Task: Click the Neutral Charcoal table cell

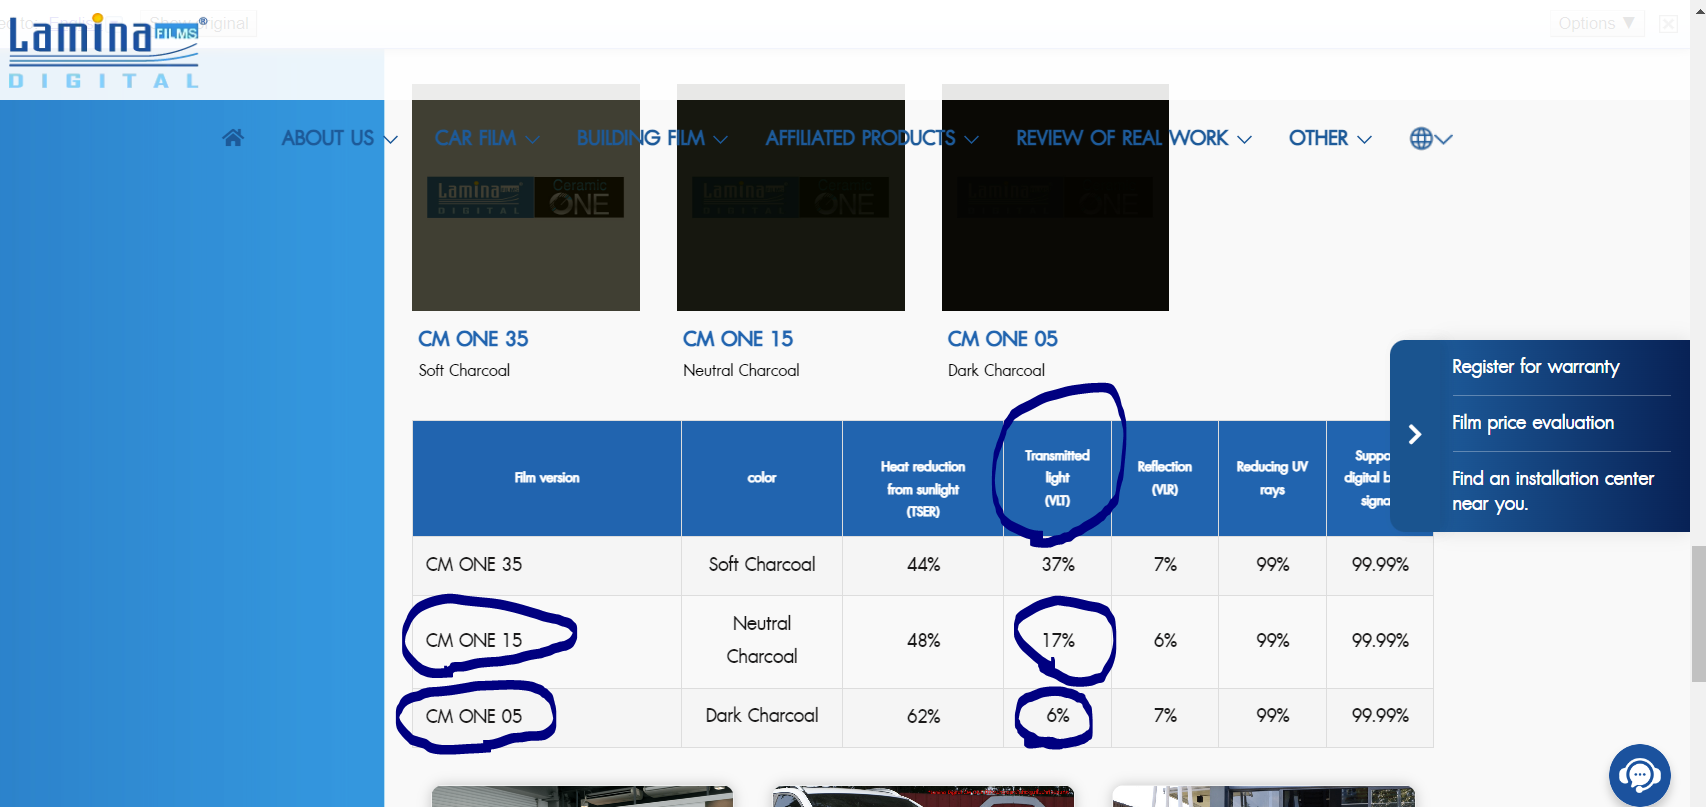Action: tap(762, 640)
